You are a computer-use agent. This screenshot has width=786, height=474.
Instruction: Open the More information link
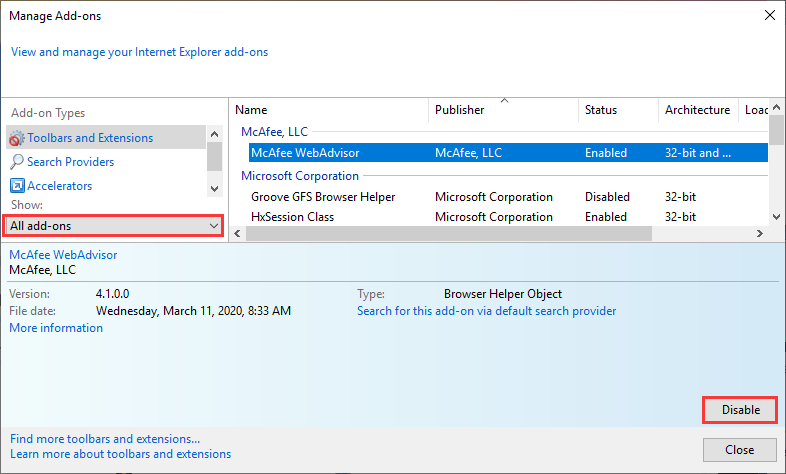tap(56, 328)
